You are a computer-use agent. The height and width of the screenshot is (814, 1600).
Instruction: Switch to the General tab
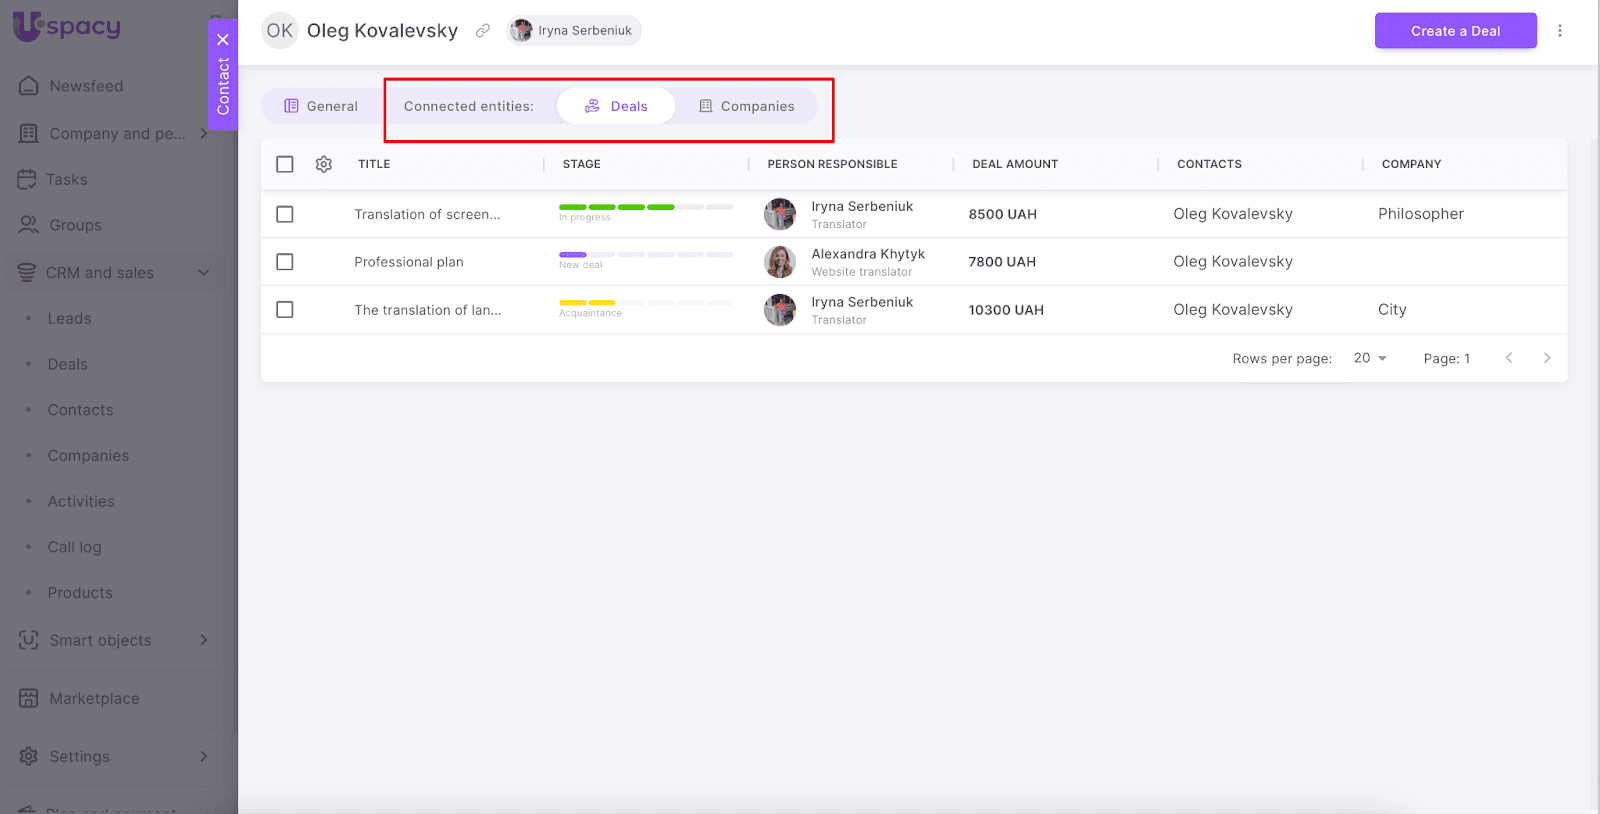click(321, 106)
